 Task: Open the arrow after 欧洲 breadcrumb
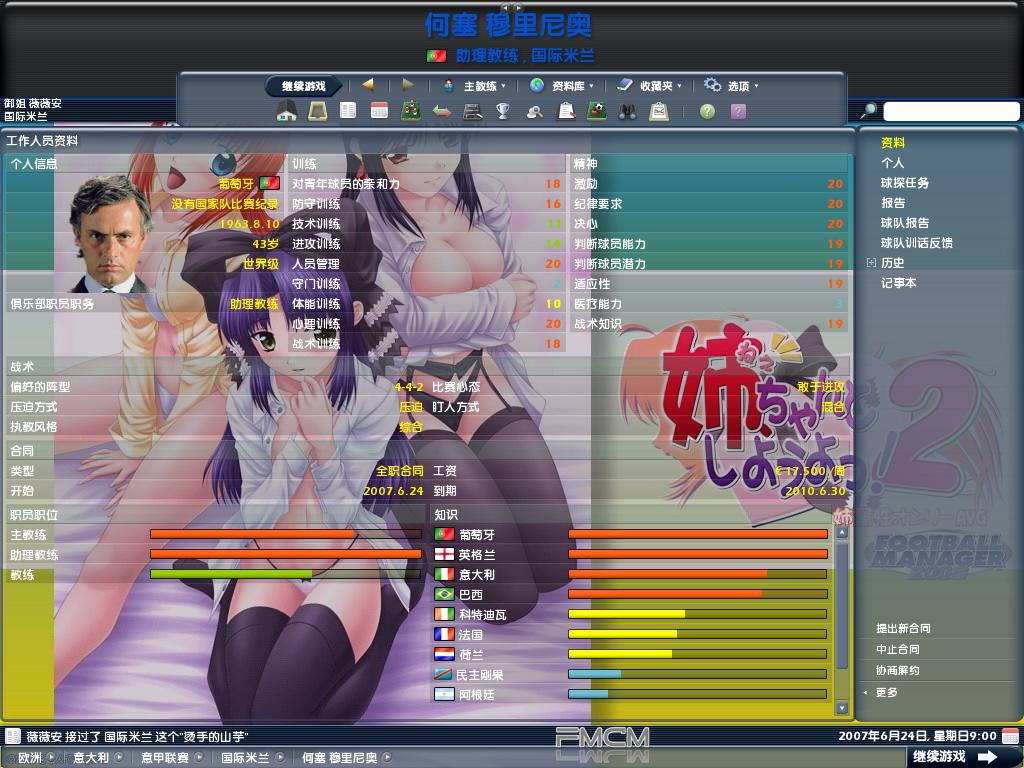click(x=52, y=758)
